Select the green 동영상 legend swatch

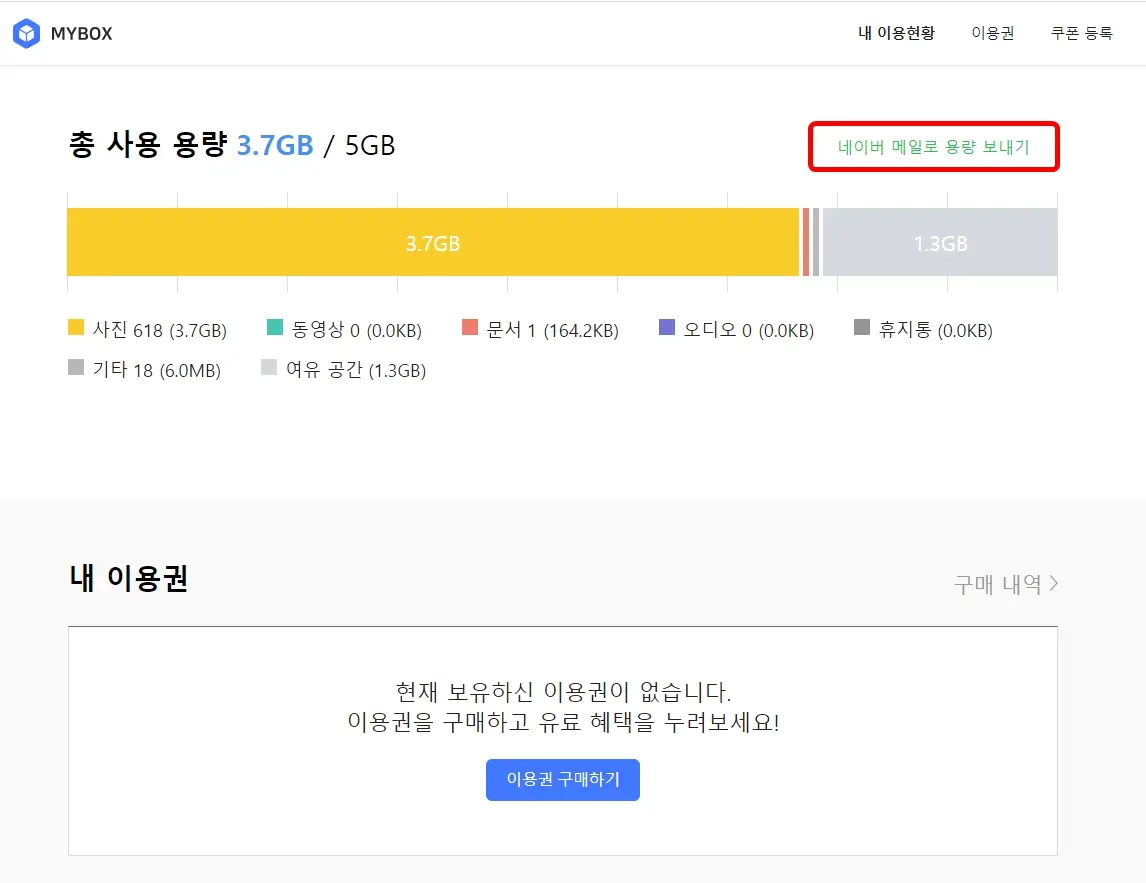point(276,327)
